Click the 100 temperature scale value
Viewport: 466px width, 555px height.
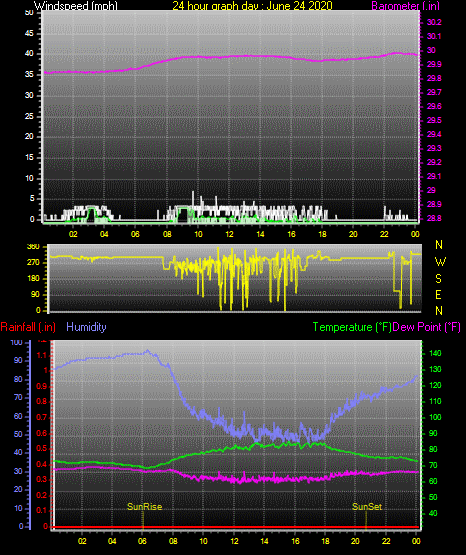[x=435, y=417]
